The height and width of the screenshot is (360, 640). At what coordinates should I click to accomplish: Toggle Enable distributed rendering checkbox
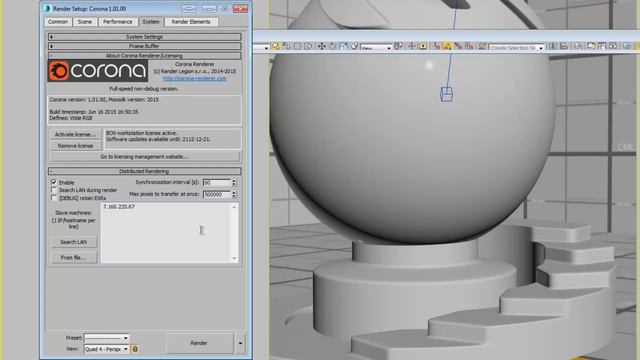point(53,182)
